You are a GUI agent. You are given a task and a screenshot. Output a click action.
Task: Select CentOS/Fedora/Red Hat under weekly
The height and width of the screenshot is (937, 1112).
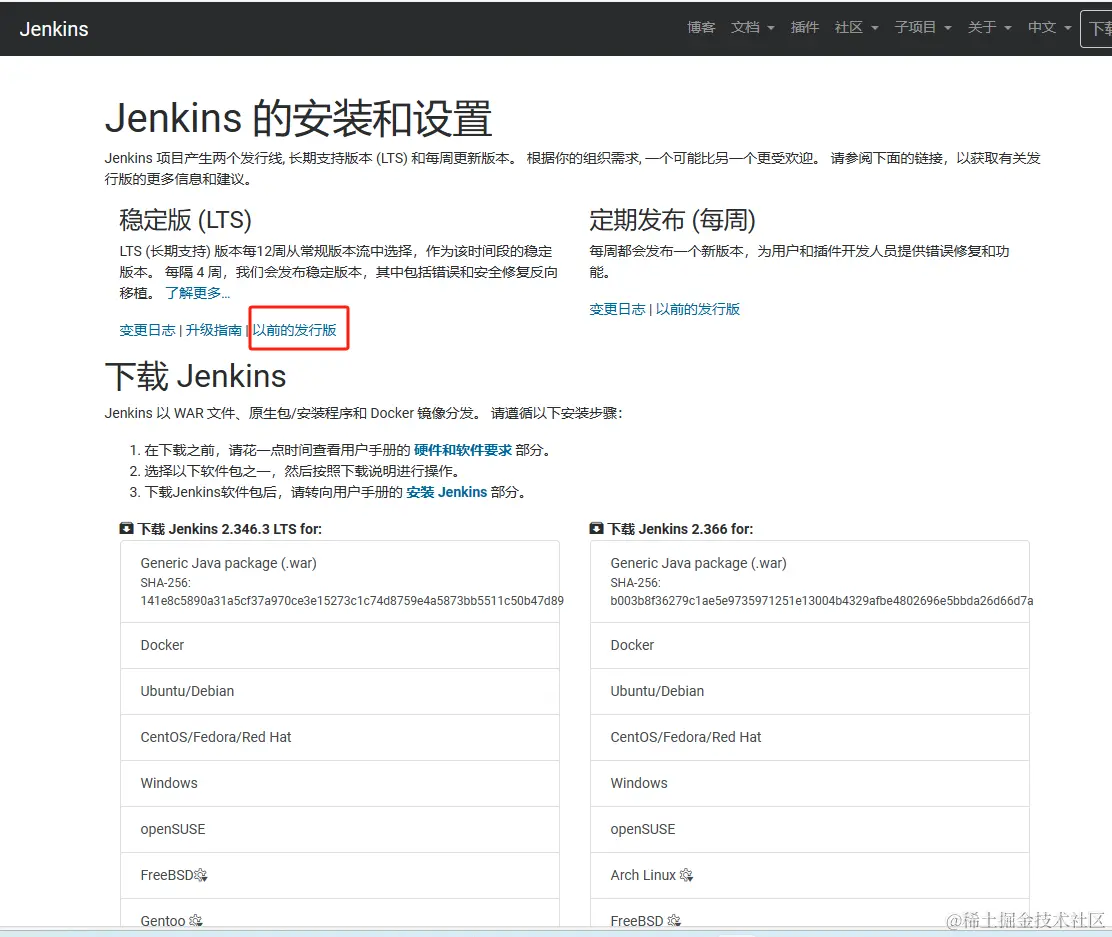[810, 738]
